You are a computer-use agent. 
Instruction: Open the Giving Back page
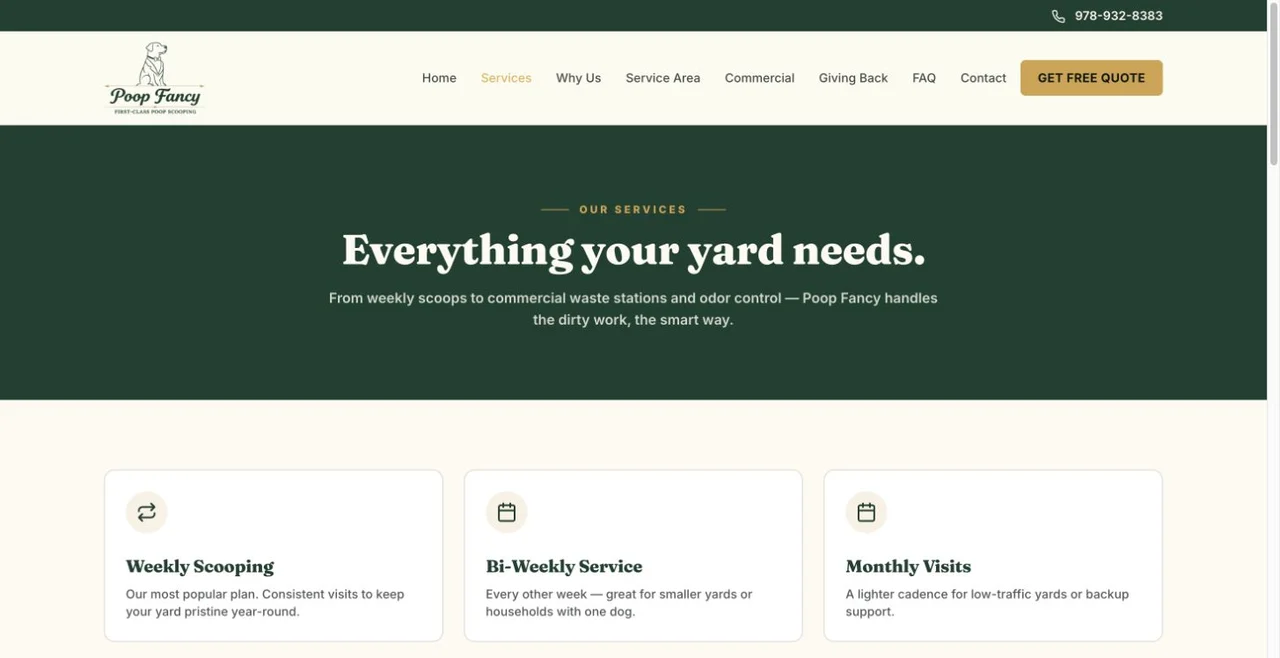coord(853,78)
